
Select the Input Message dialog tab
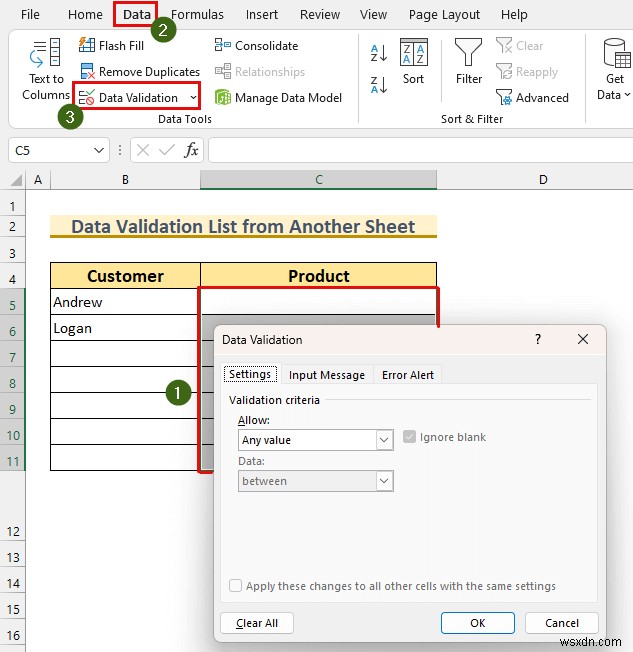pyautogui.click(x=326, y=375)
